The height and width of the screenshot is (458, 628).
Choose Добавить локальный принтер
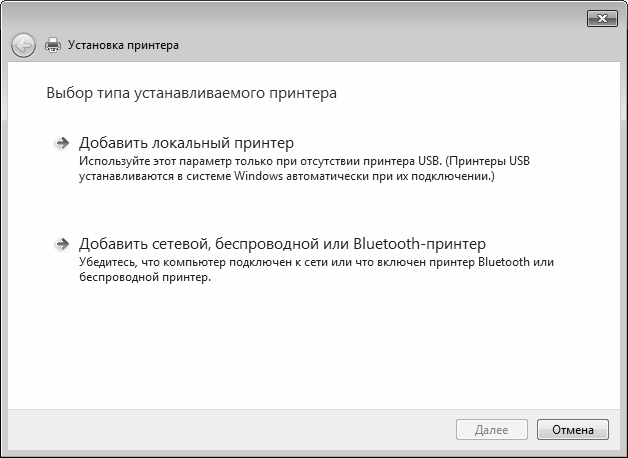pos(186,144)
